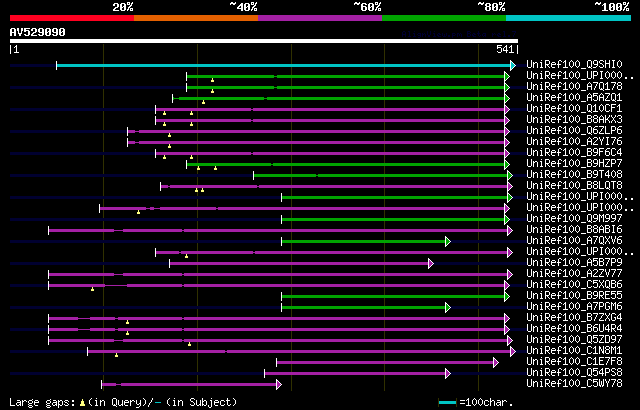Open the UniRef100_B8AKX3 hit label
The width and height of the screenshot is (640, 410).
coord(574,120)
